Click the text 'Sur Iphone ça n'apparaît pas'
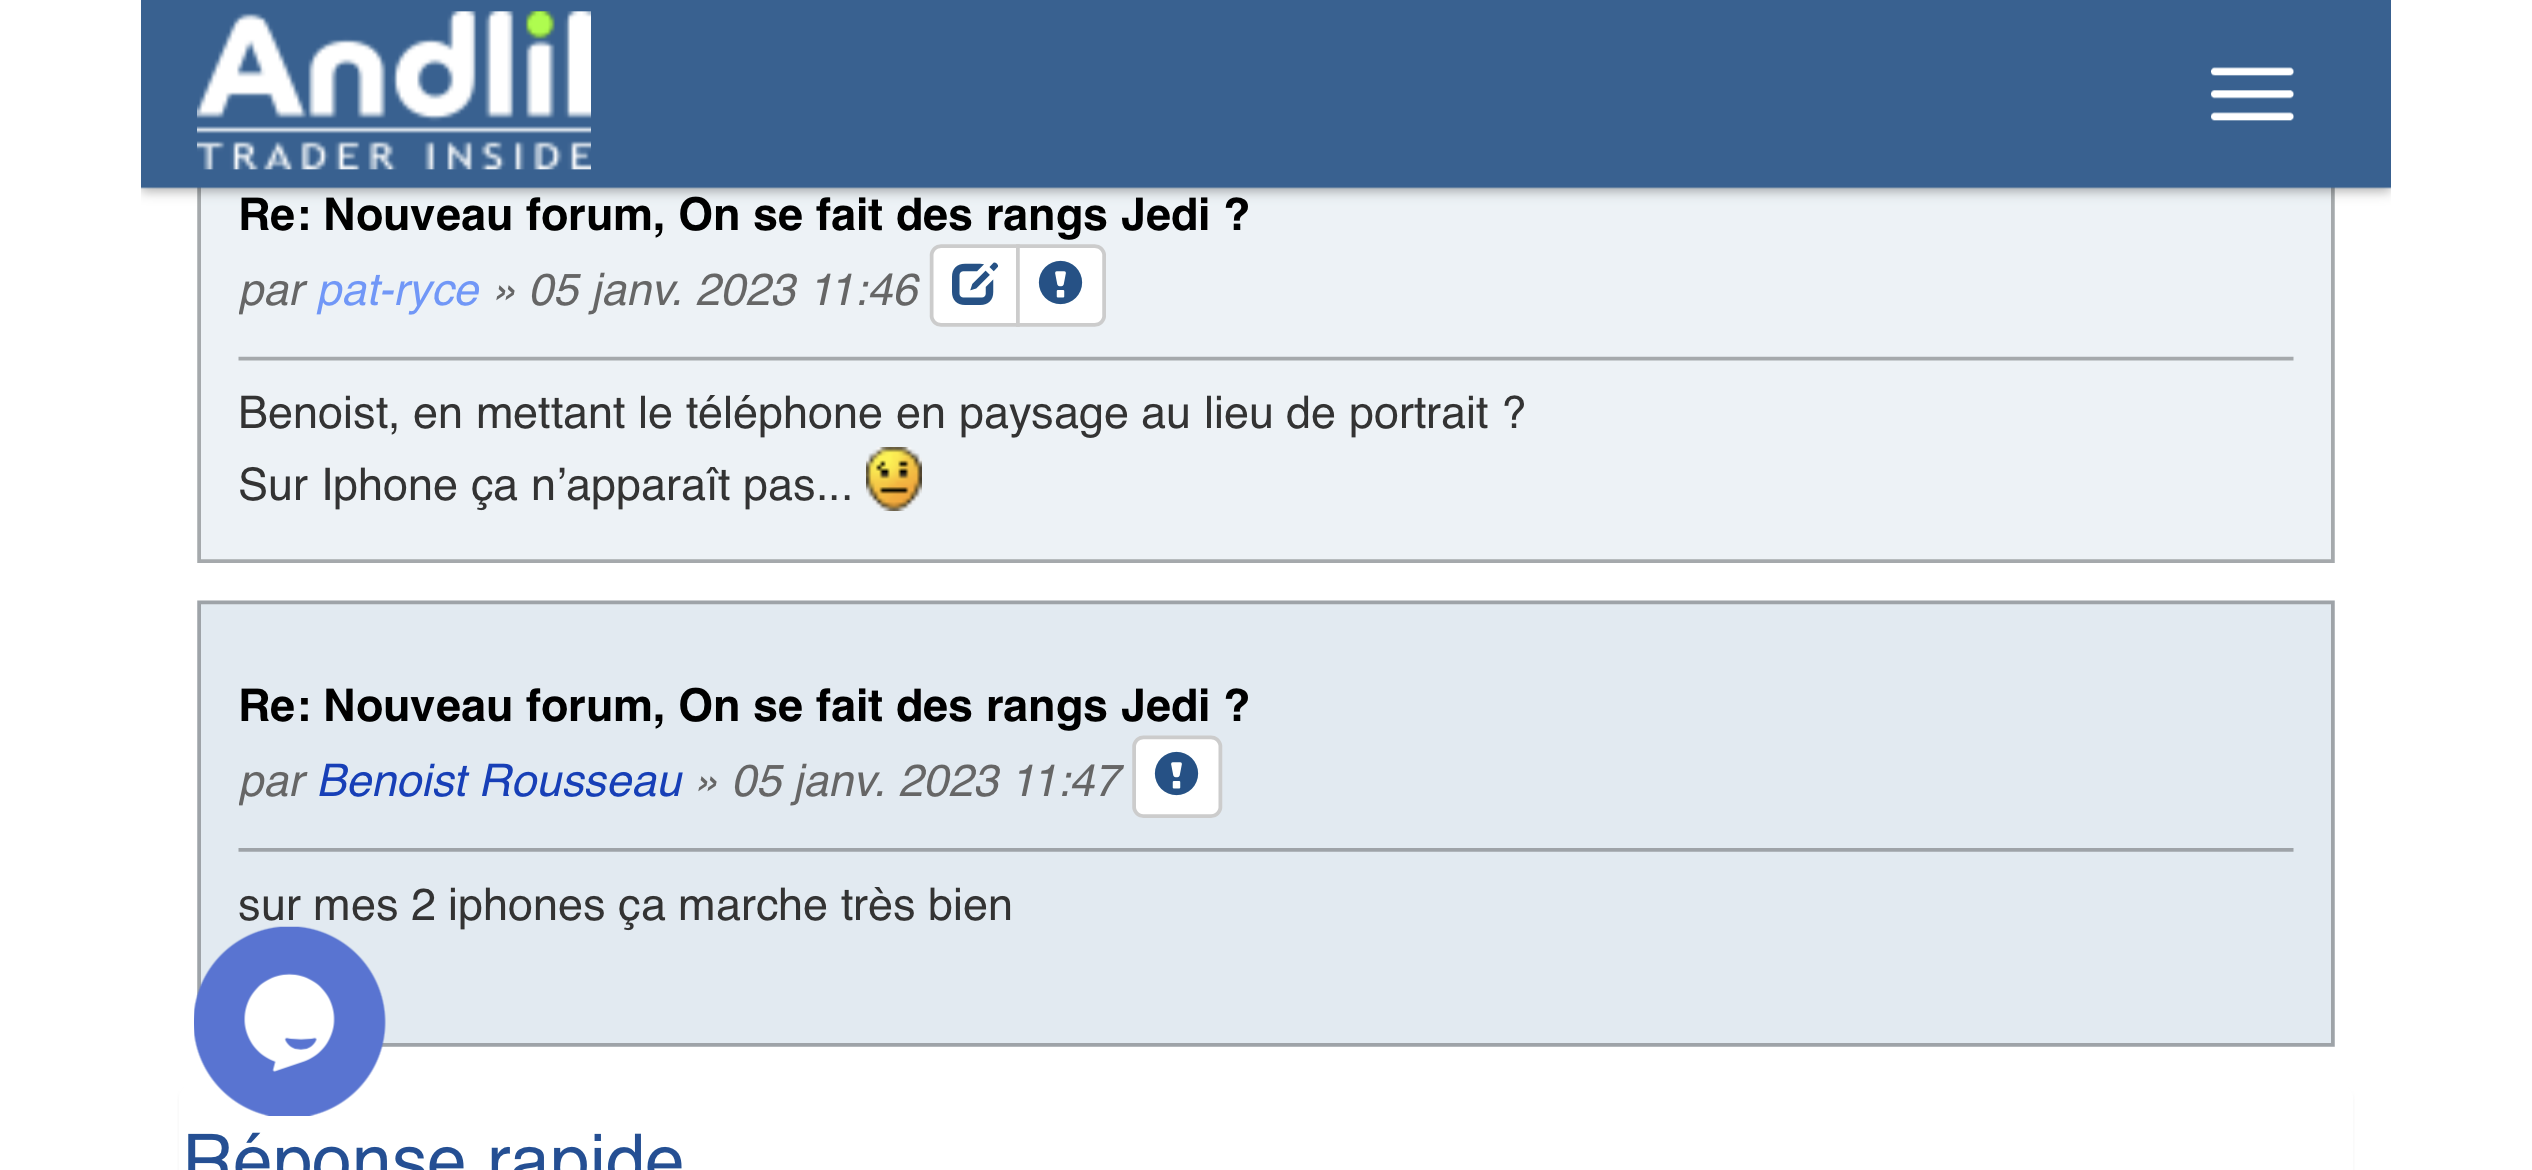2532x1170 pixels. (x=544, y=486)
